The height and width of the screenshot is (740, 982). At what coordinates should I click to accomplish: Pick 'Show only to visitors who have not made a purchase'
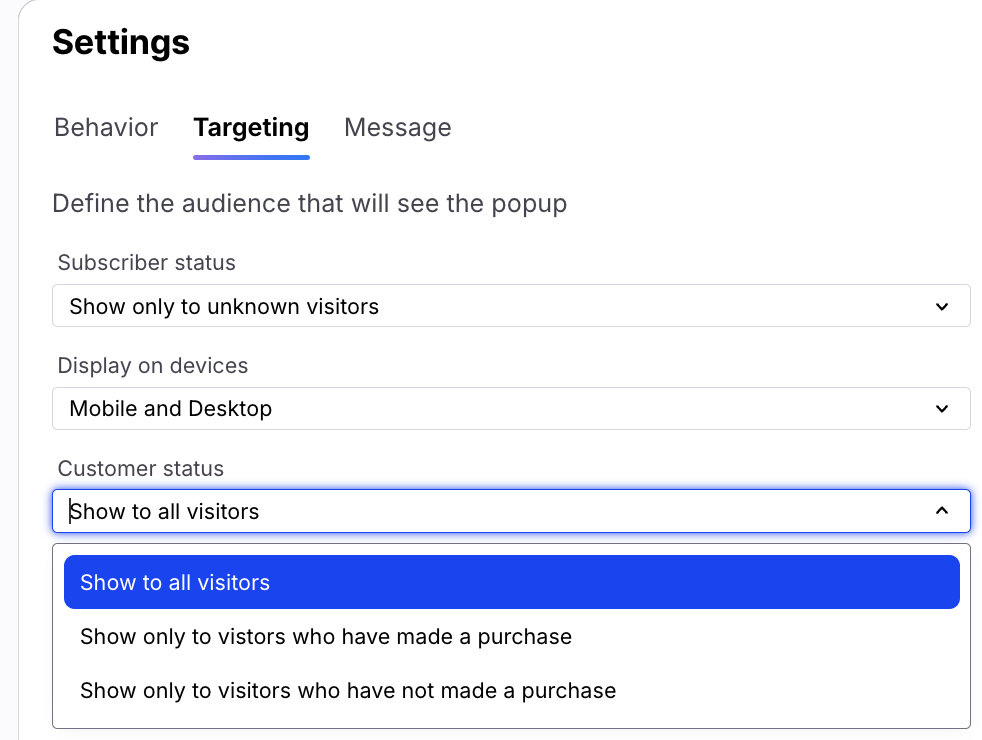pyautogui.click(x=348, y=691)
